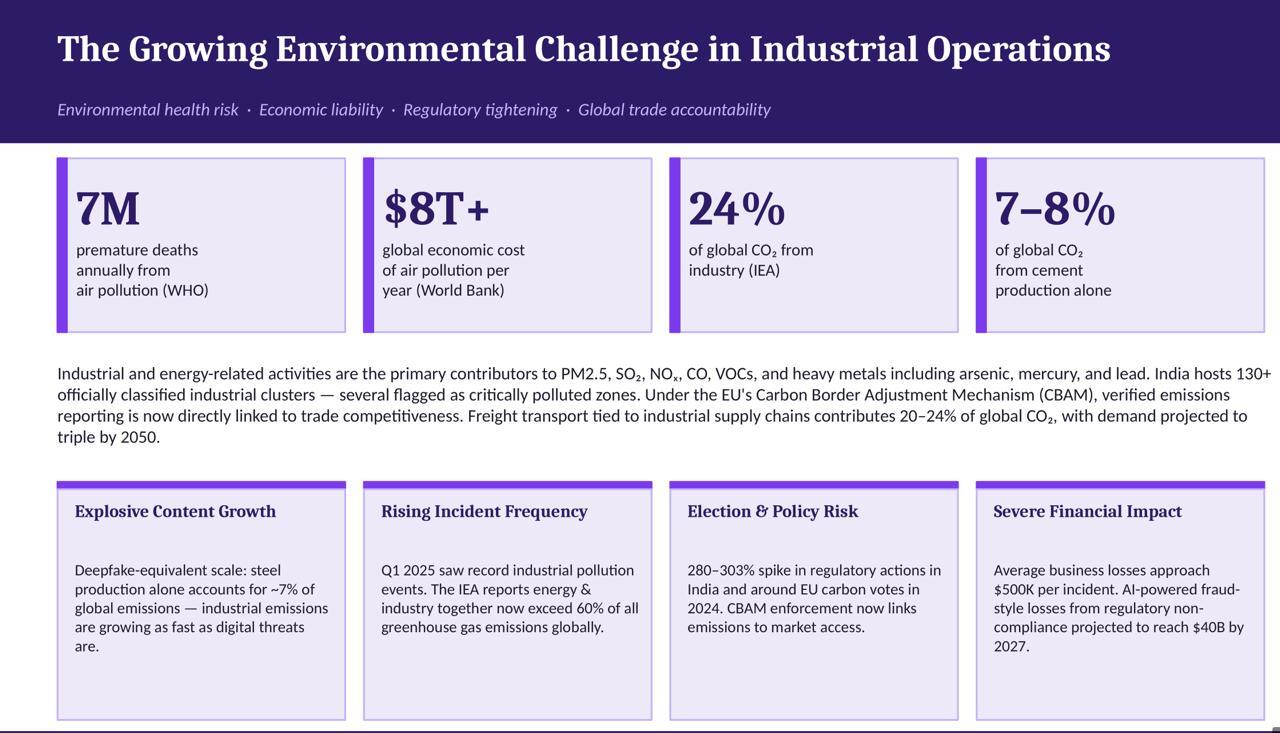Select the 'Rising Incident Frequency' heading
Image resolution: width=1280 pixels, height=733 pixels.
tap(484, 512)
